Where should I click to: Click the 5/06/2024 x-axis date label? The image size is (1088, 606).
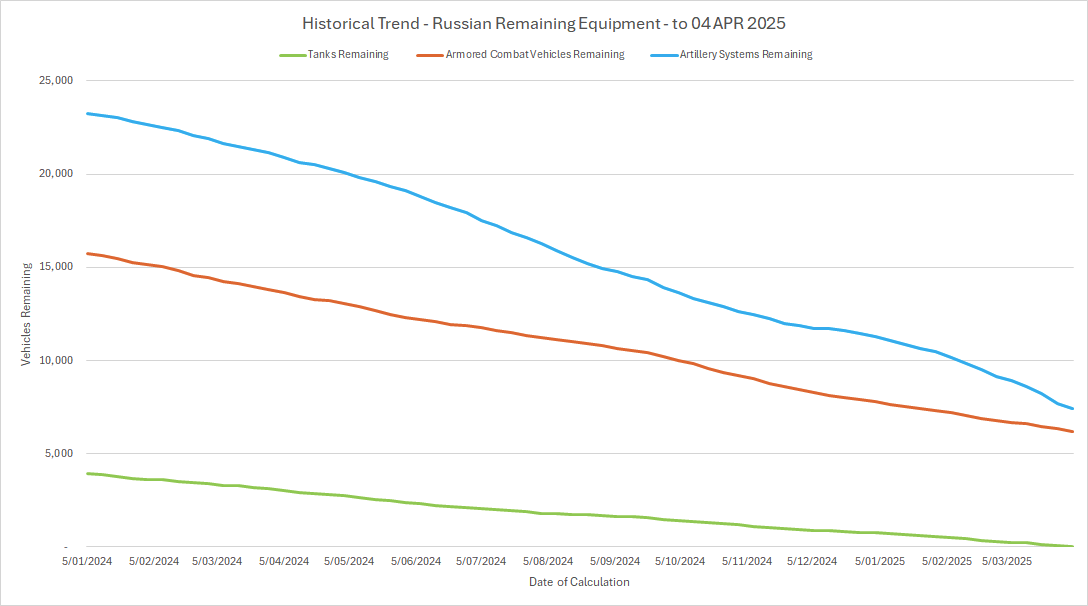pyautogui.click(x=414, y=562)
